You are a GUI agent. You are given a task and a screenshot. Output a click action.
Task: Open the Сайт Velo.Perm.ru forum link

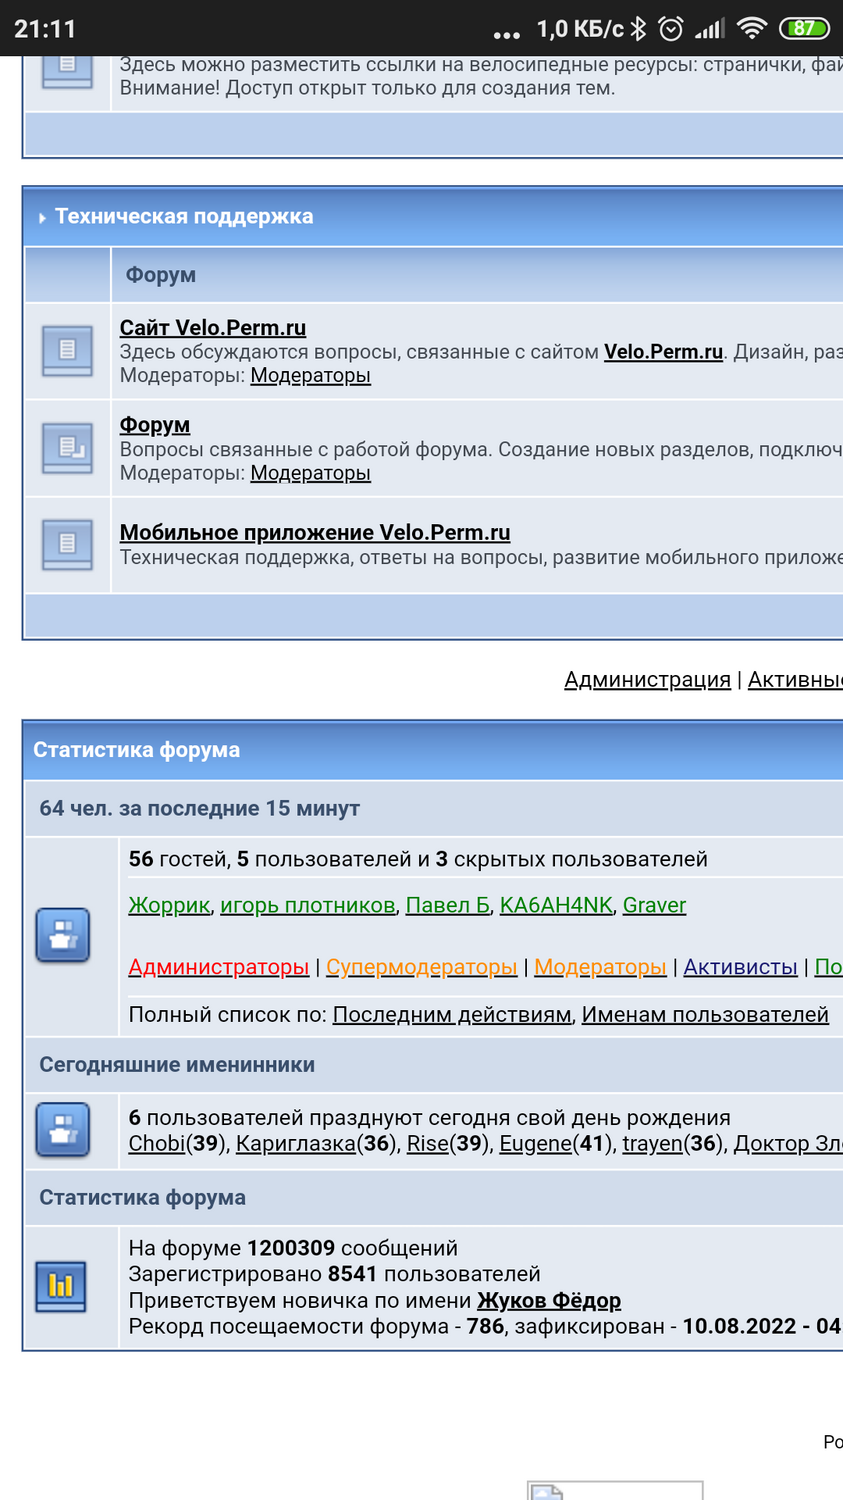(213, 327)
